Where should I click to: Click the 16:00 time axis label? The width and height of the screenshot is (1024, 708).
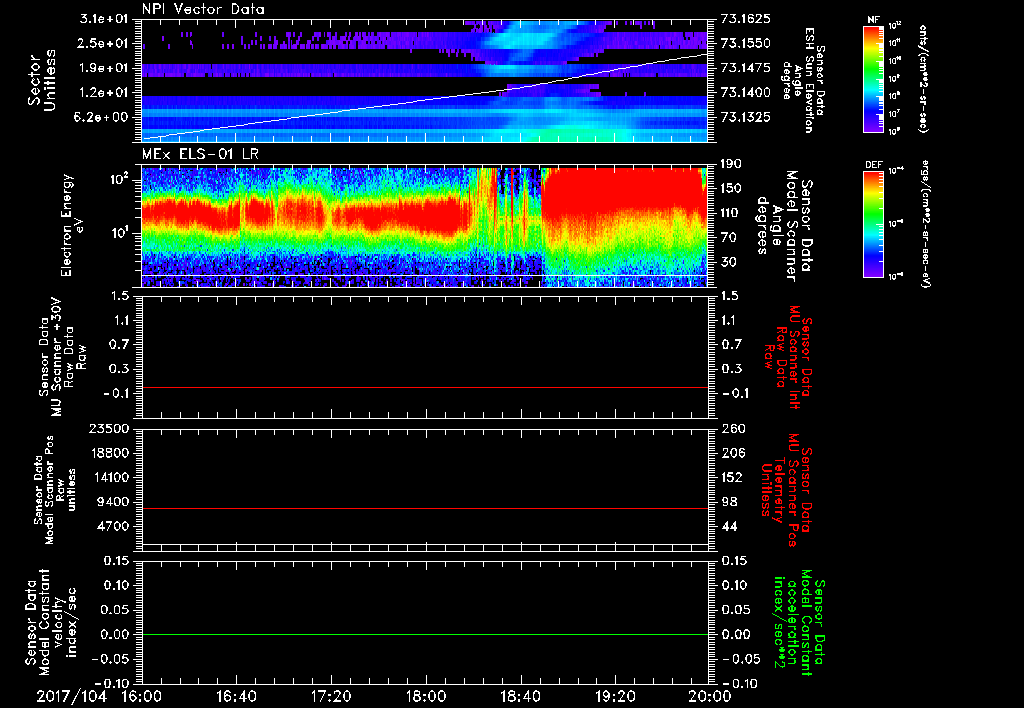coord(142,695)
